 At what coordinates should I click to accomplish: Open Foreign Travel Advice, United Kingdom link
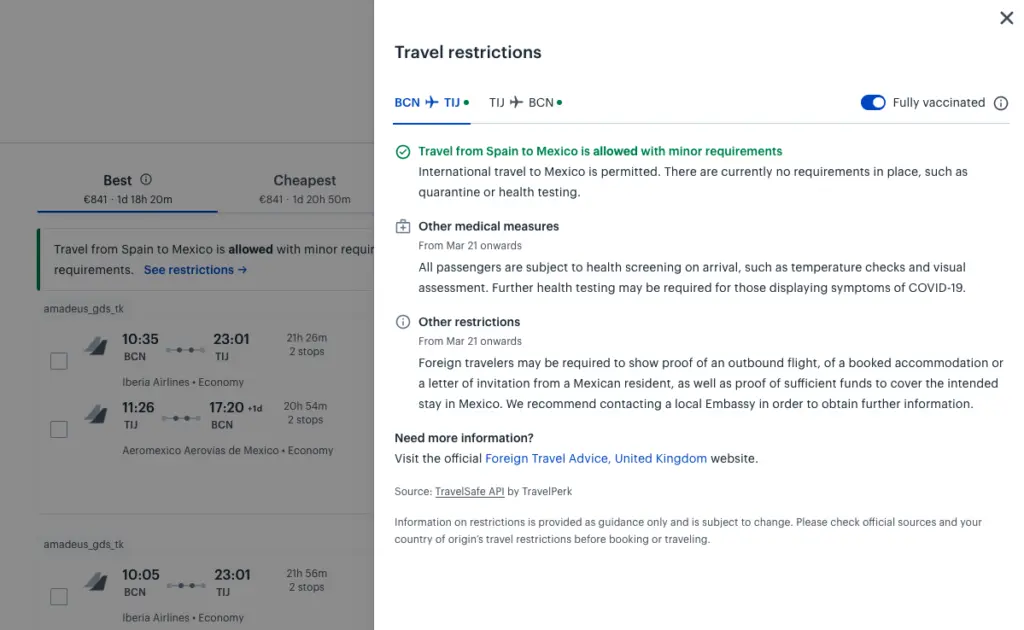click(x=596, y=459)
